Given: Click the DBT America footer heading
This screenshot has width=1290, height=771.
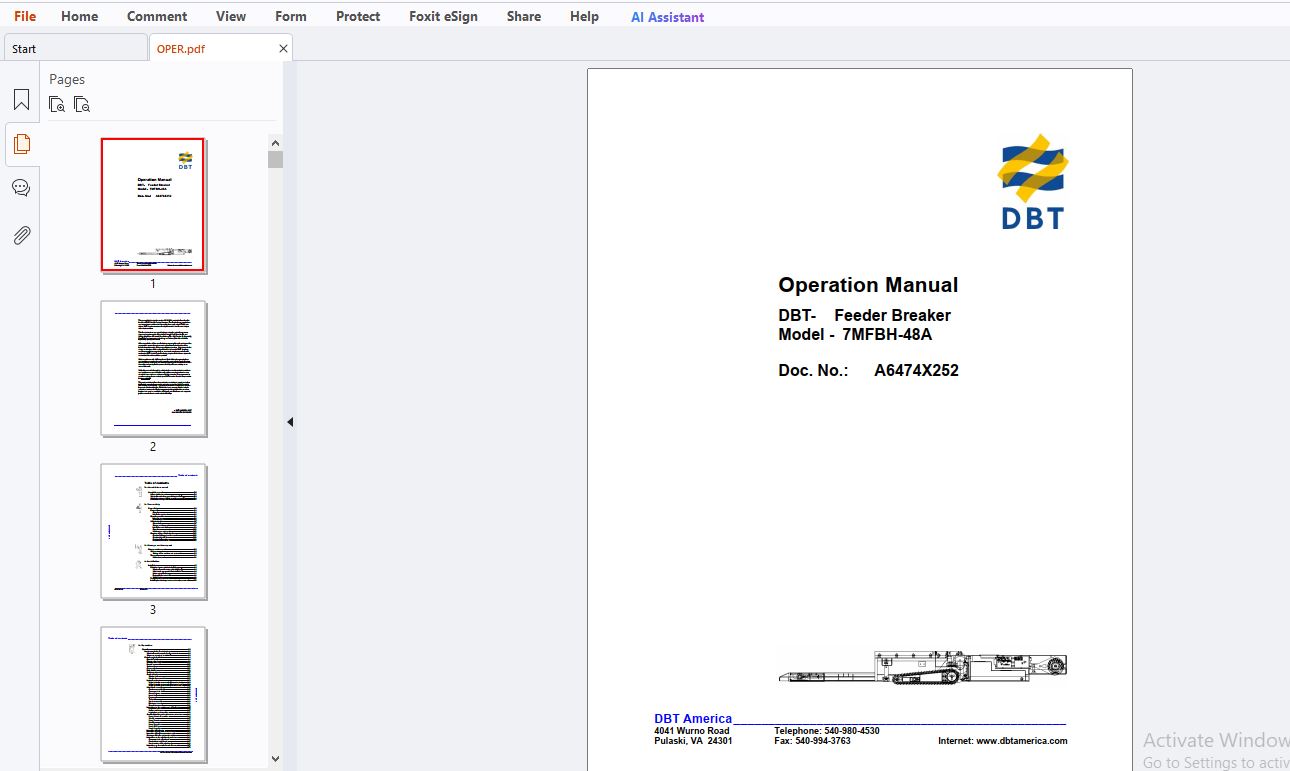Looking at the screenshot, I should pos(693,718).
